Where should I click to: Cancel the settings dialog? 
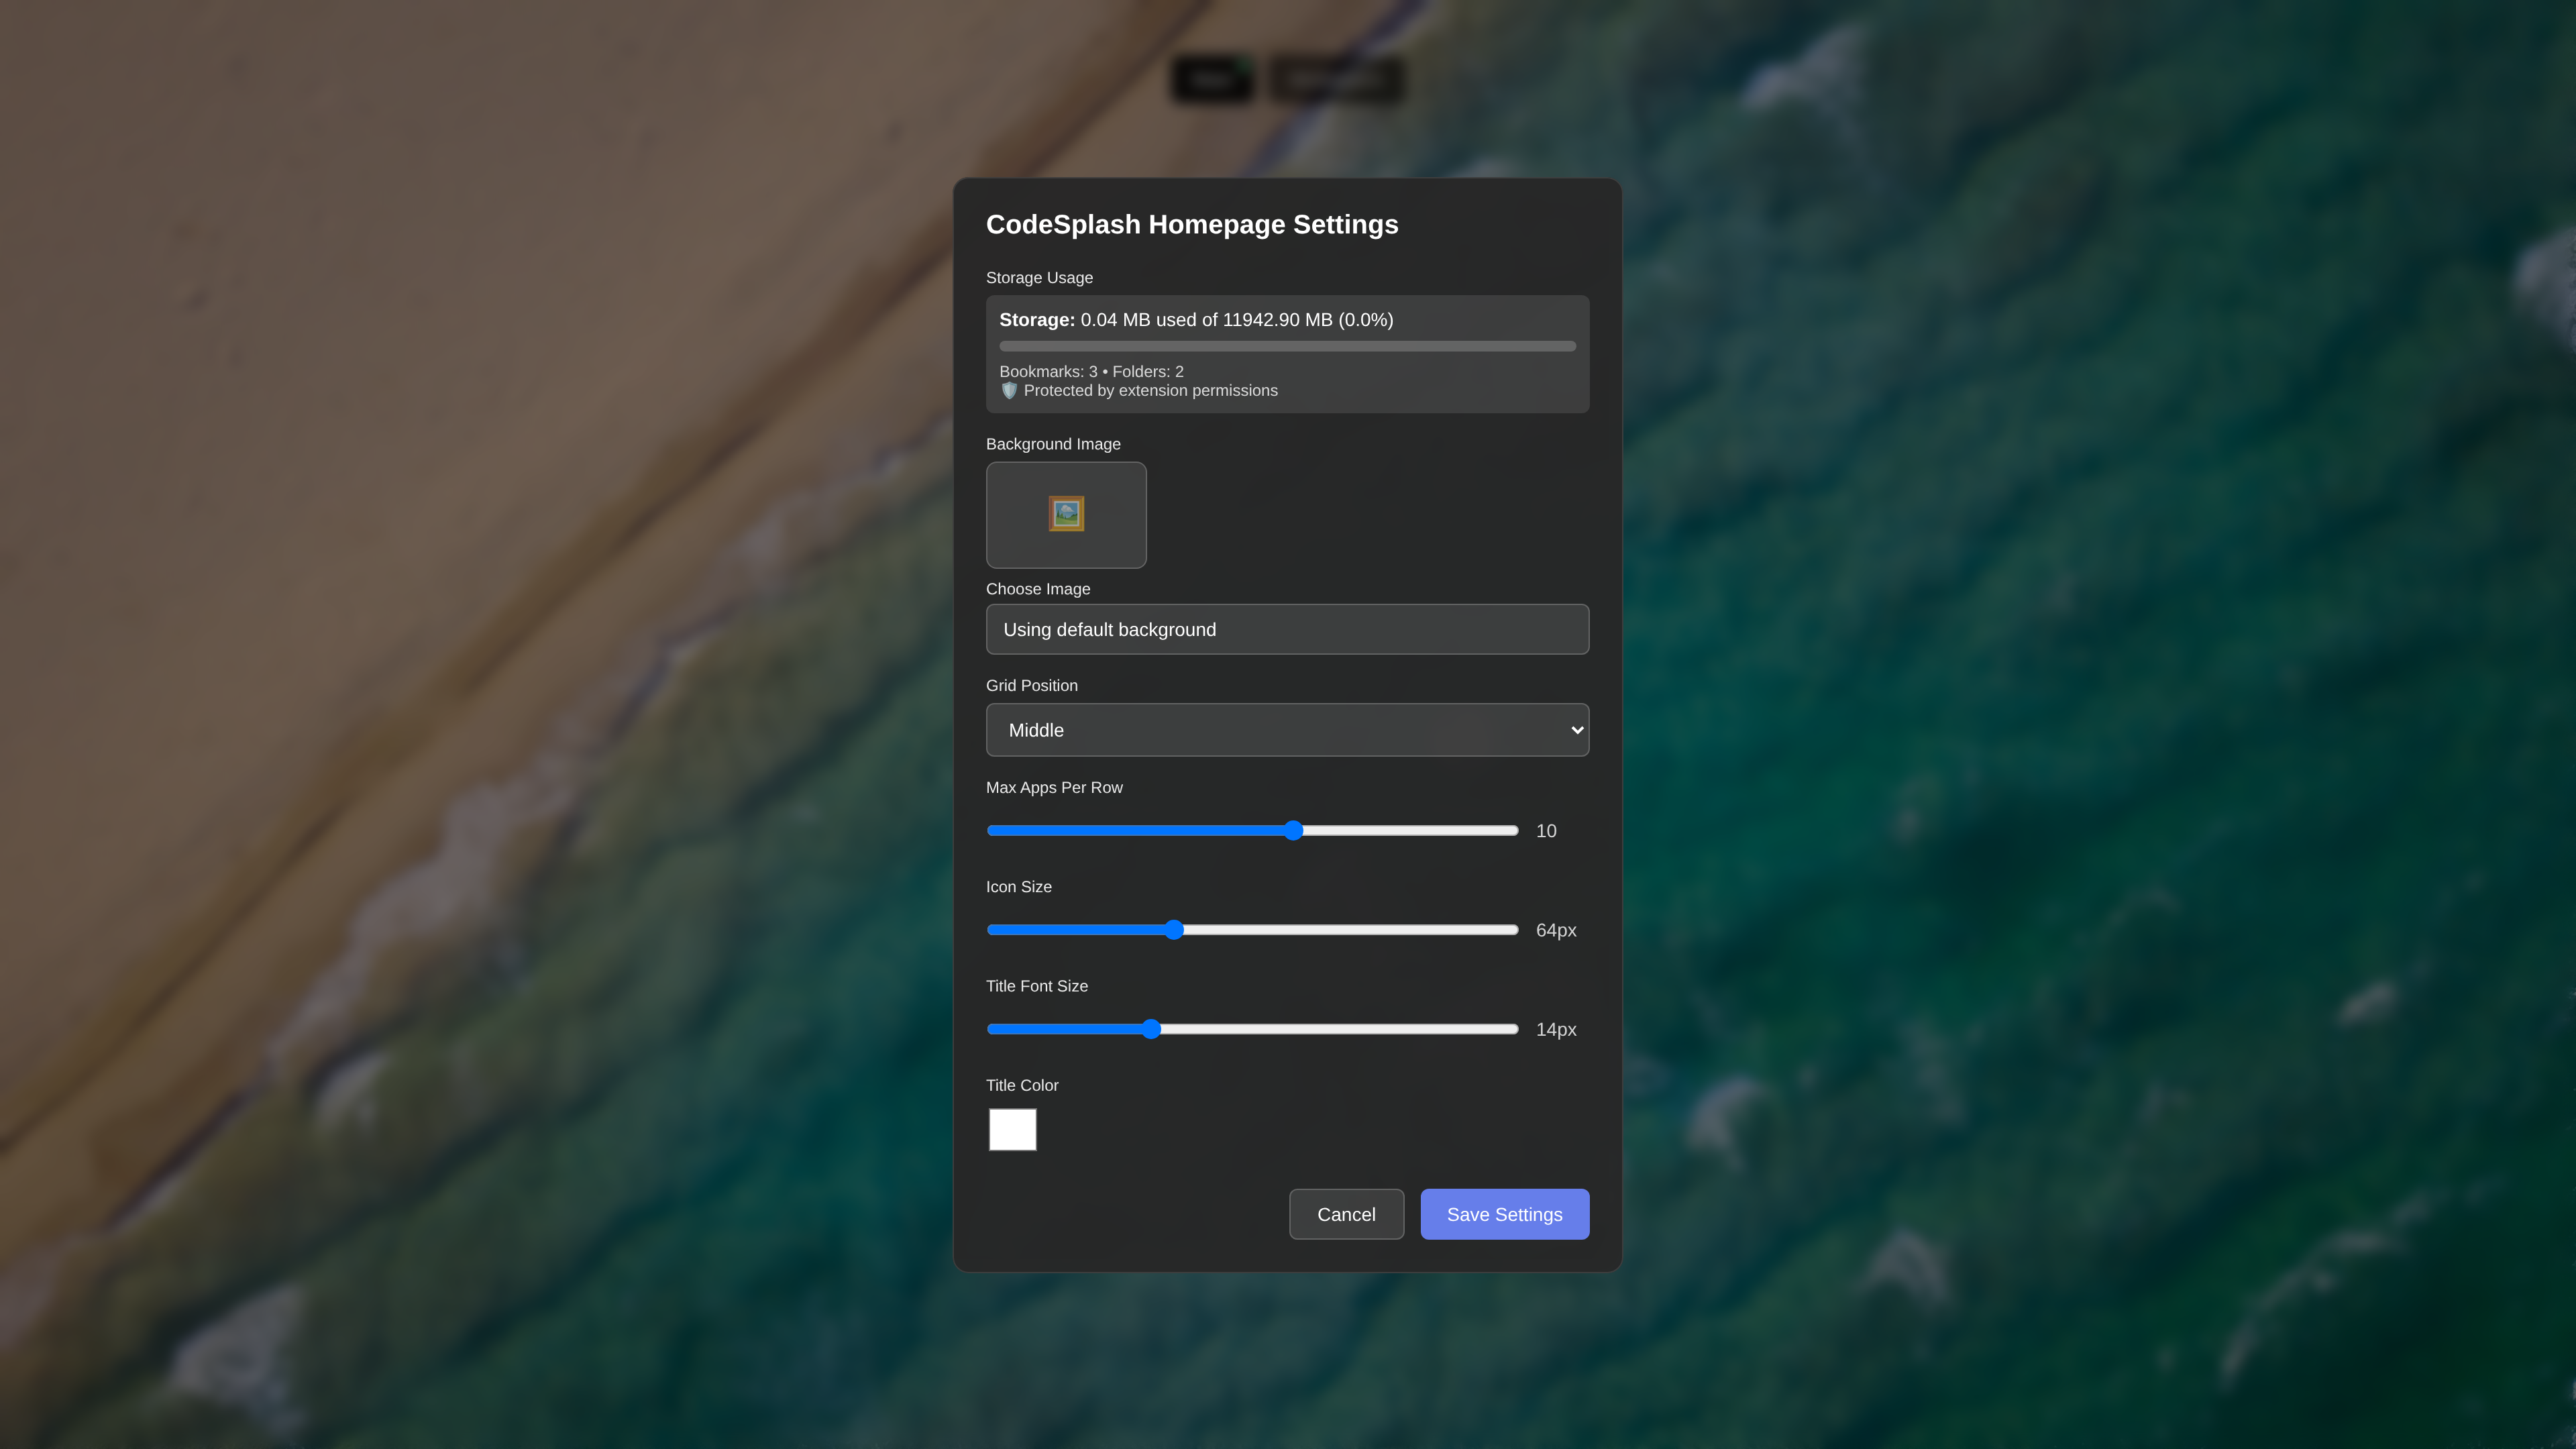tap(1346, 1214)
